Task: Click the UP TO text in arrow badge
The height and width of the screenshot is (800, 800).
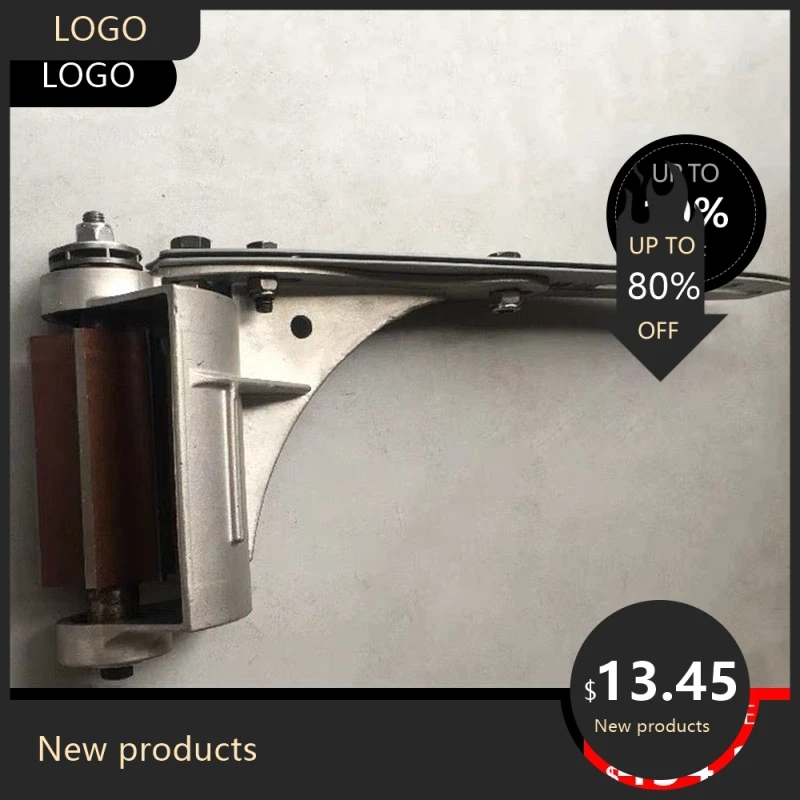Action: click(662, 246)
